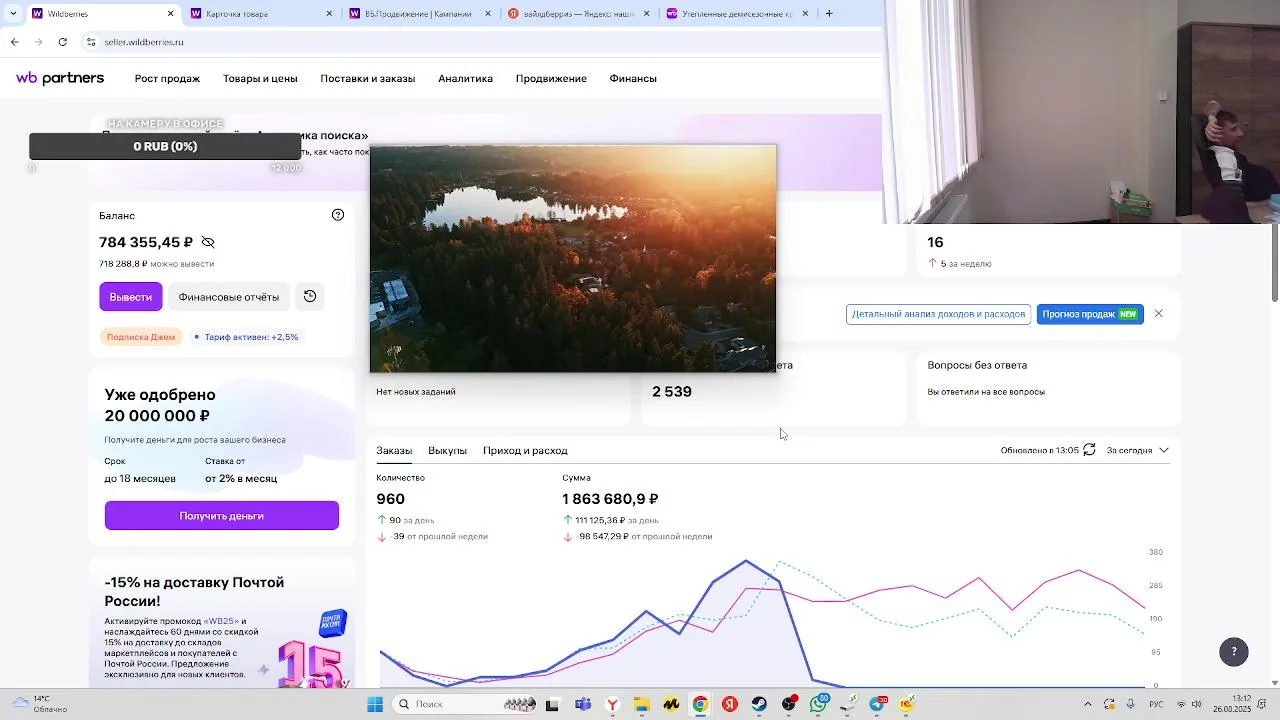Open Google Chrome from the taskbar

pyautogui.click(x=700, y=704)
